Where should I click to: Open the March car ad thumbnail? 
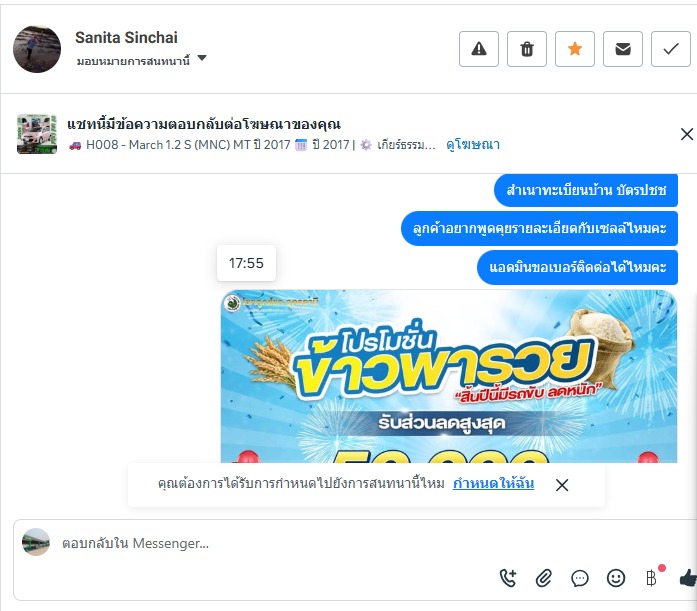[x=37, y=134]
